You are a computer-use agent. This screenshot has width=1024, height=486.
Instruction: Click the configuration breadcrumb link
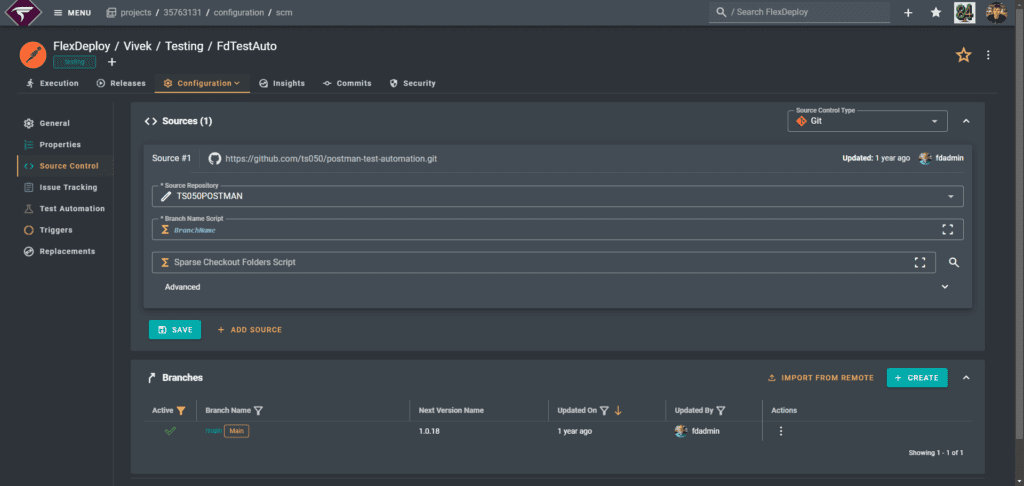(238, 12)
